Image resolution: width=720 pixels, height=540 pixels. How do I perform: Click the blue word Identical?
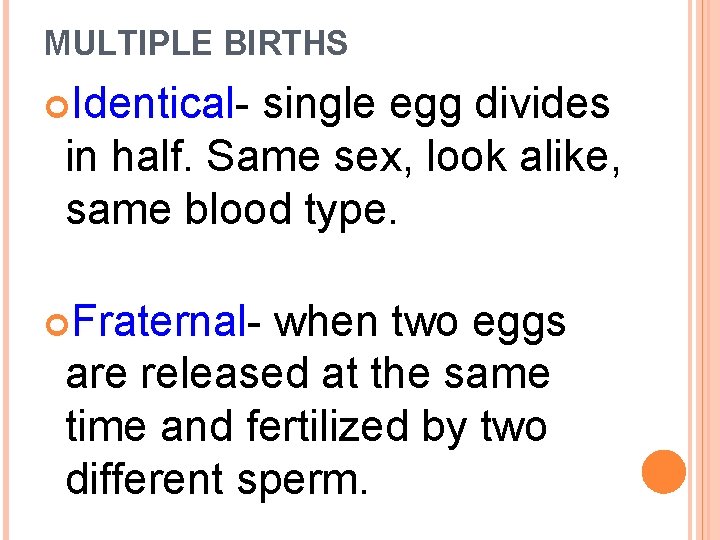tap(152, 103)
